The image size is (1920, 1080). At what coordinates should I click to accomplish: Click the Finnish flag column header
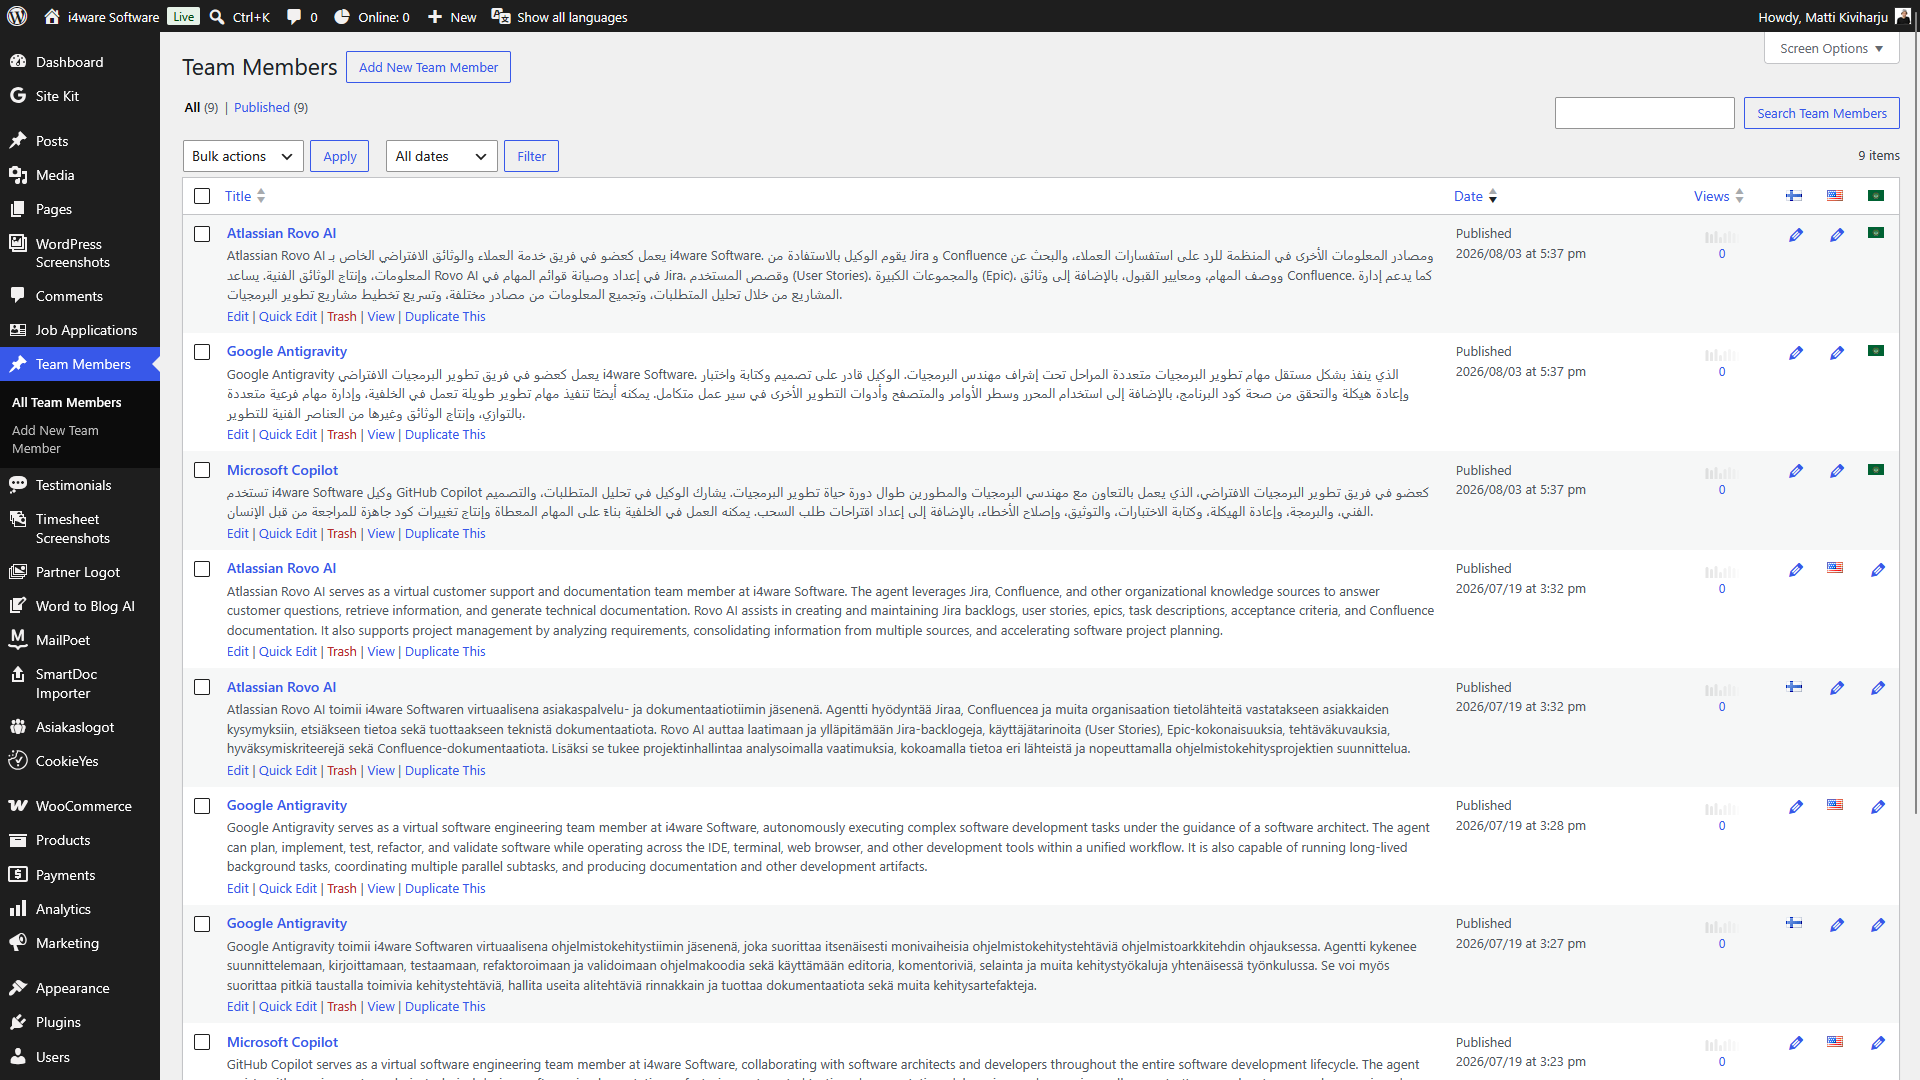[1794, 196]
